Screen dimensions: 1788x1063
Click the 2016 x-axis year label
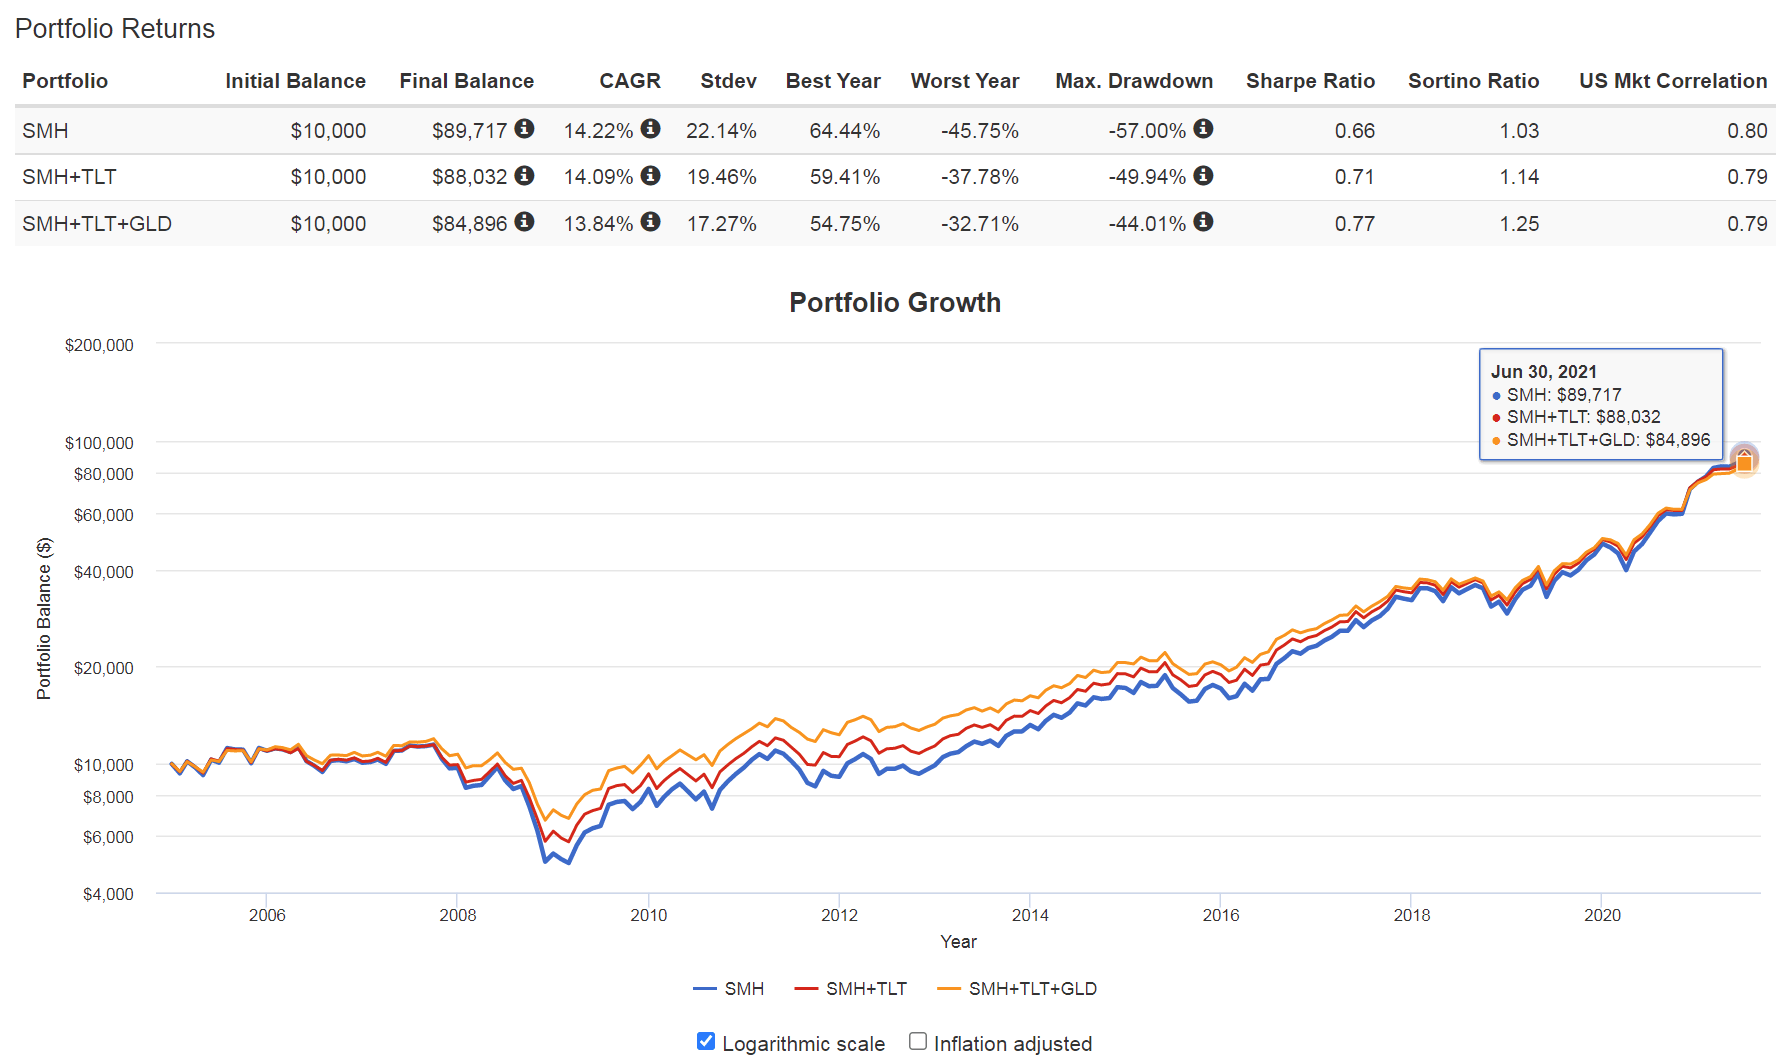pyautogui.click(x=1221, y=915)
